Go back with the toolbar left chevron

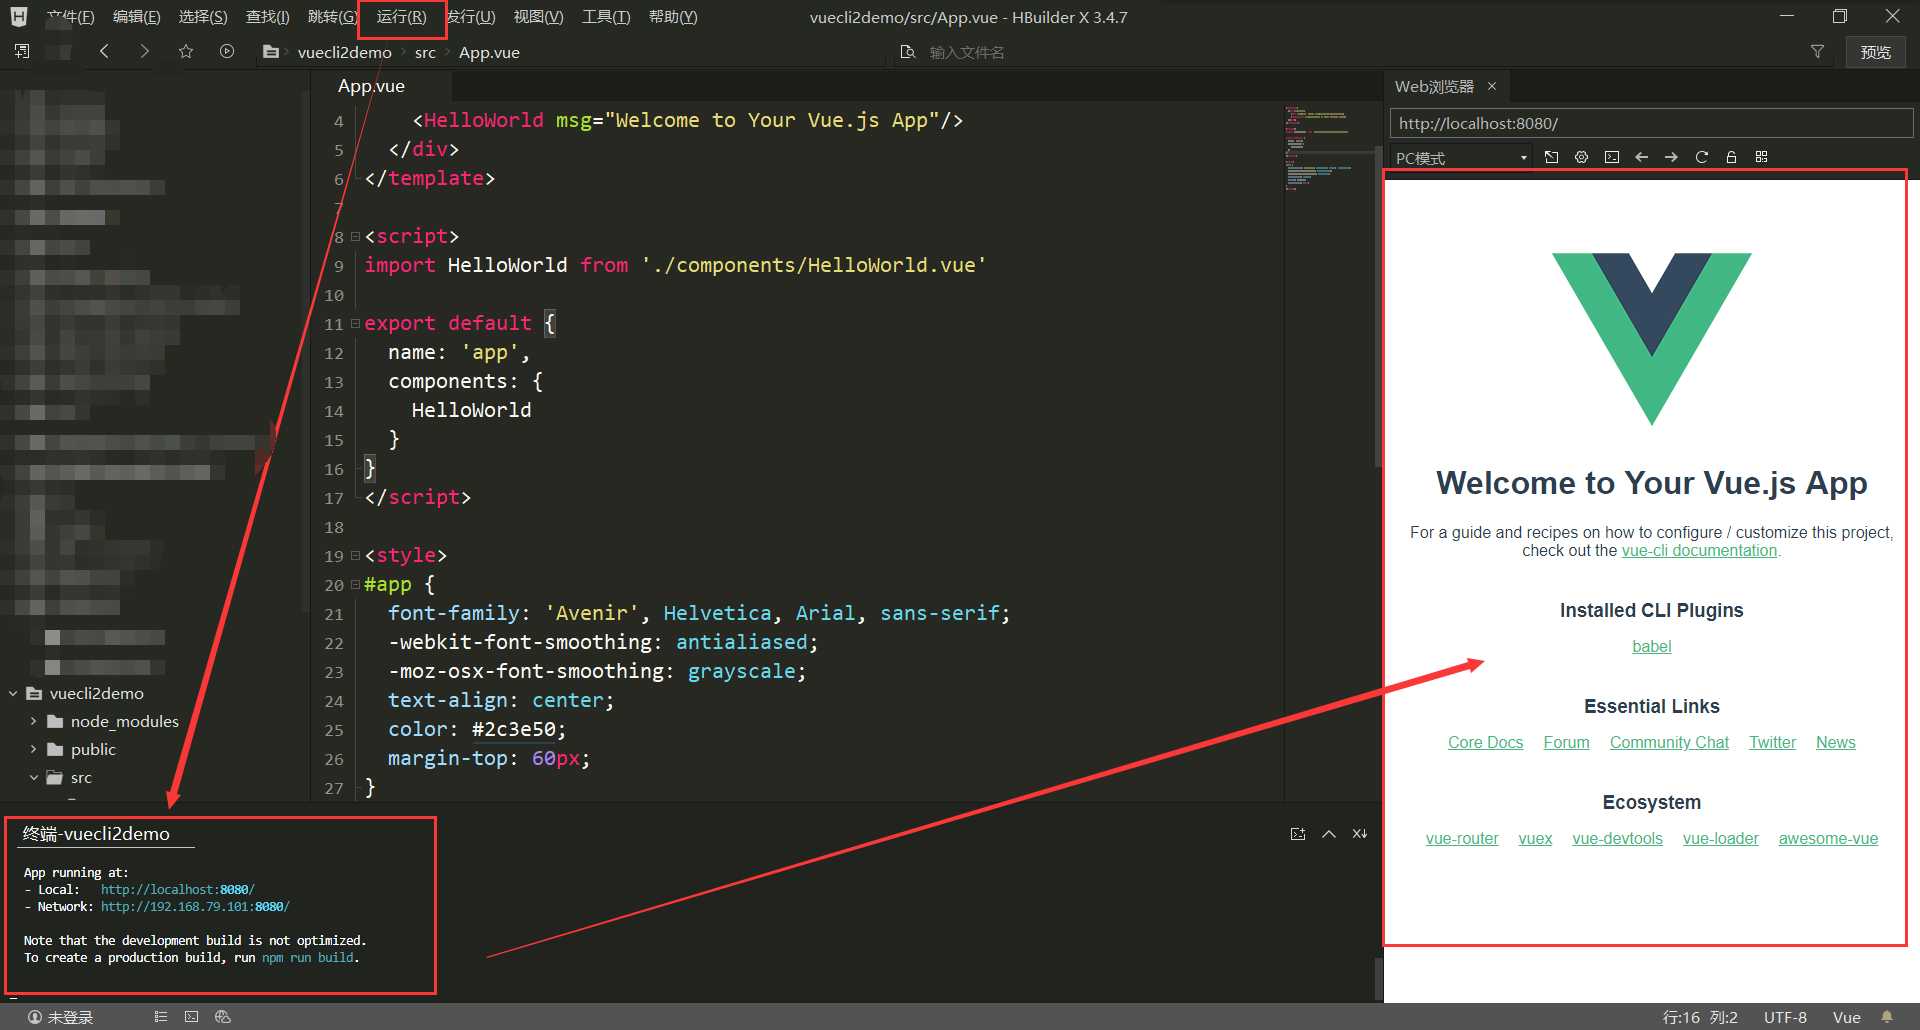point(104,51)
